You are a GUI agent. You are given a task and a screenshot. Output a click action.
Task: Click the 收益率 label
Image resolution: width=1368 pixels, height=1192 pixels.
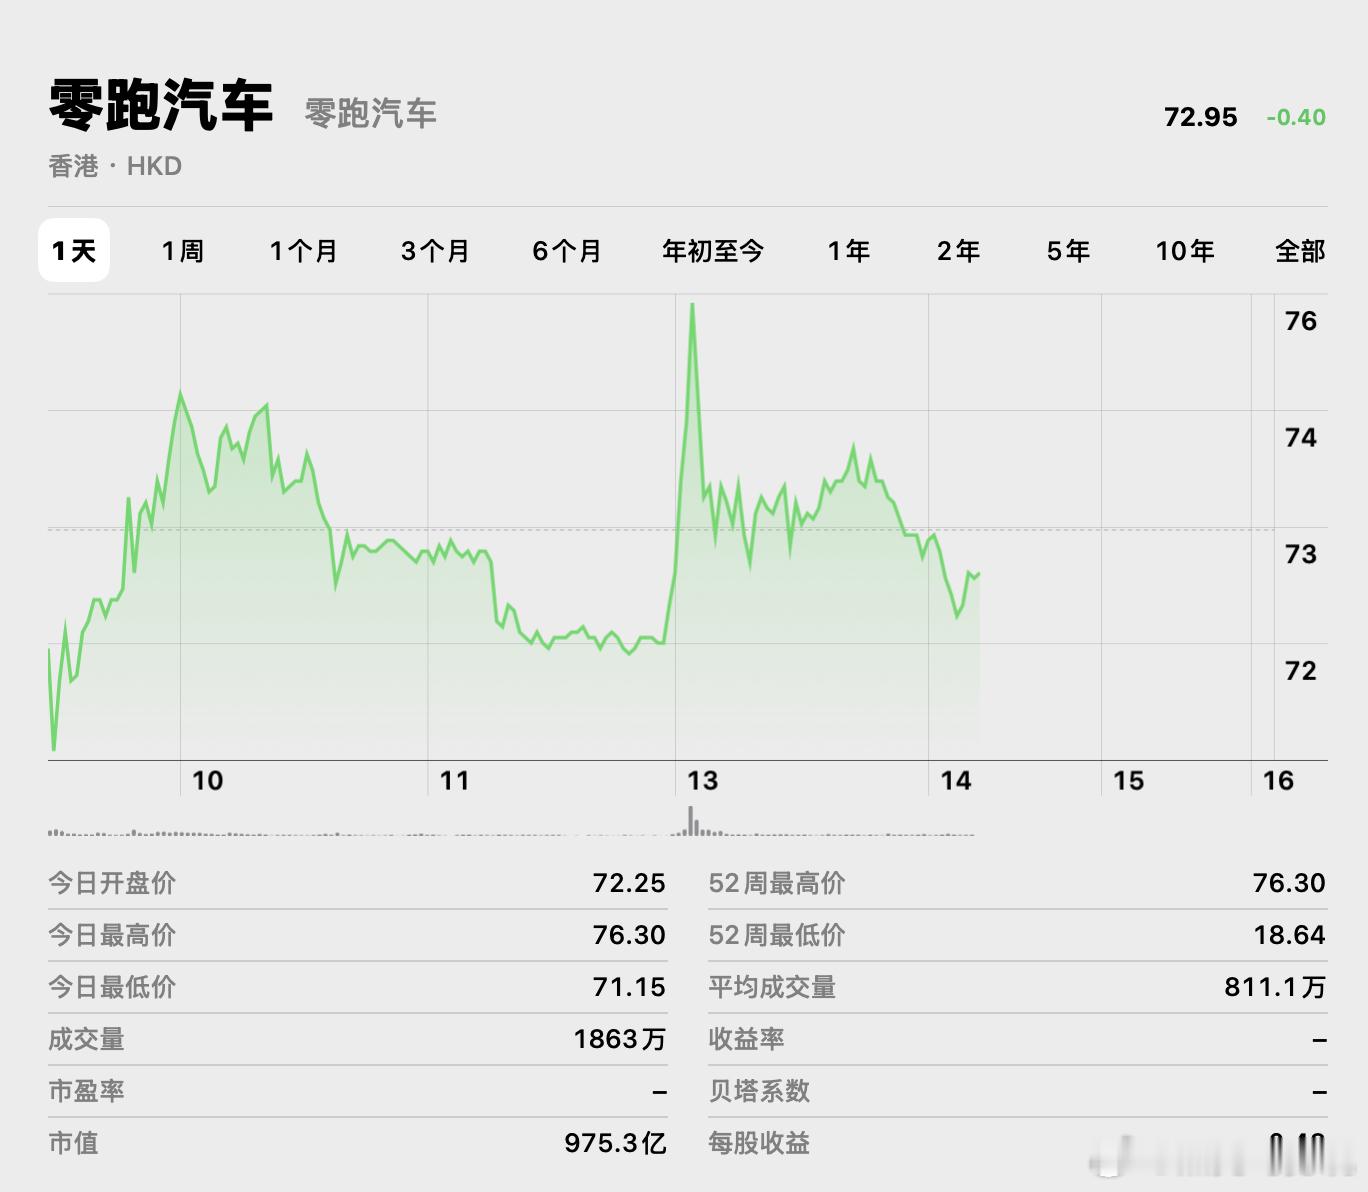(746, 1039)
